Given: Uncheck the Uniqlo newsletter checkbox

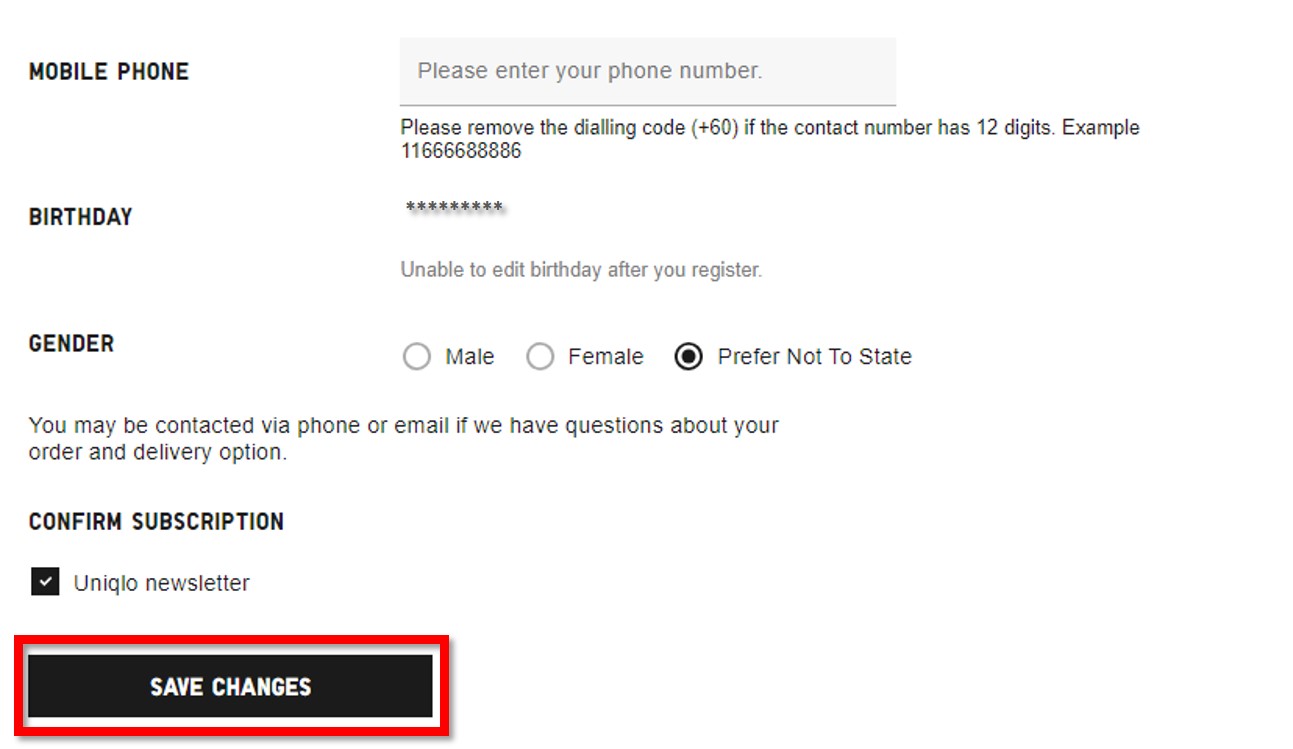Looking at the screenshot, I should [45, 582].
